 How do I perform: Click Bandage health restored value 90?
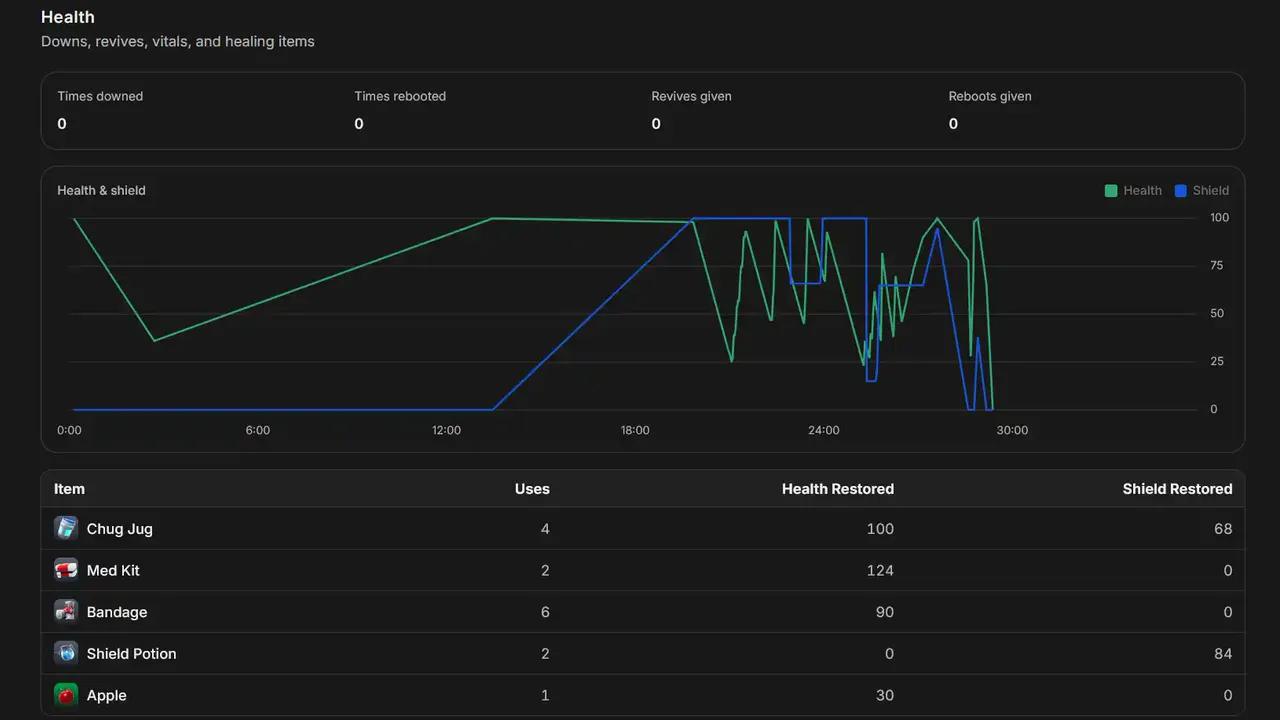[885, 612]
